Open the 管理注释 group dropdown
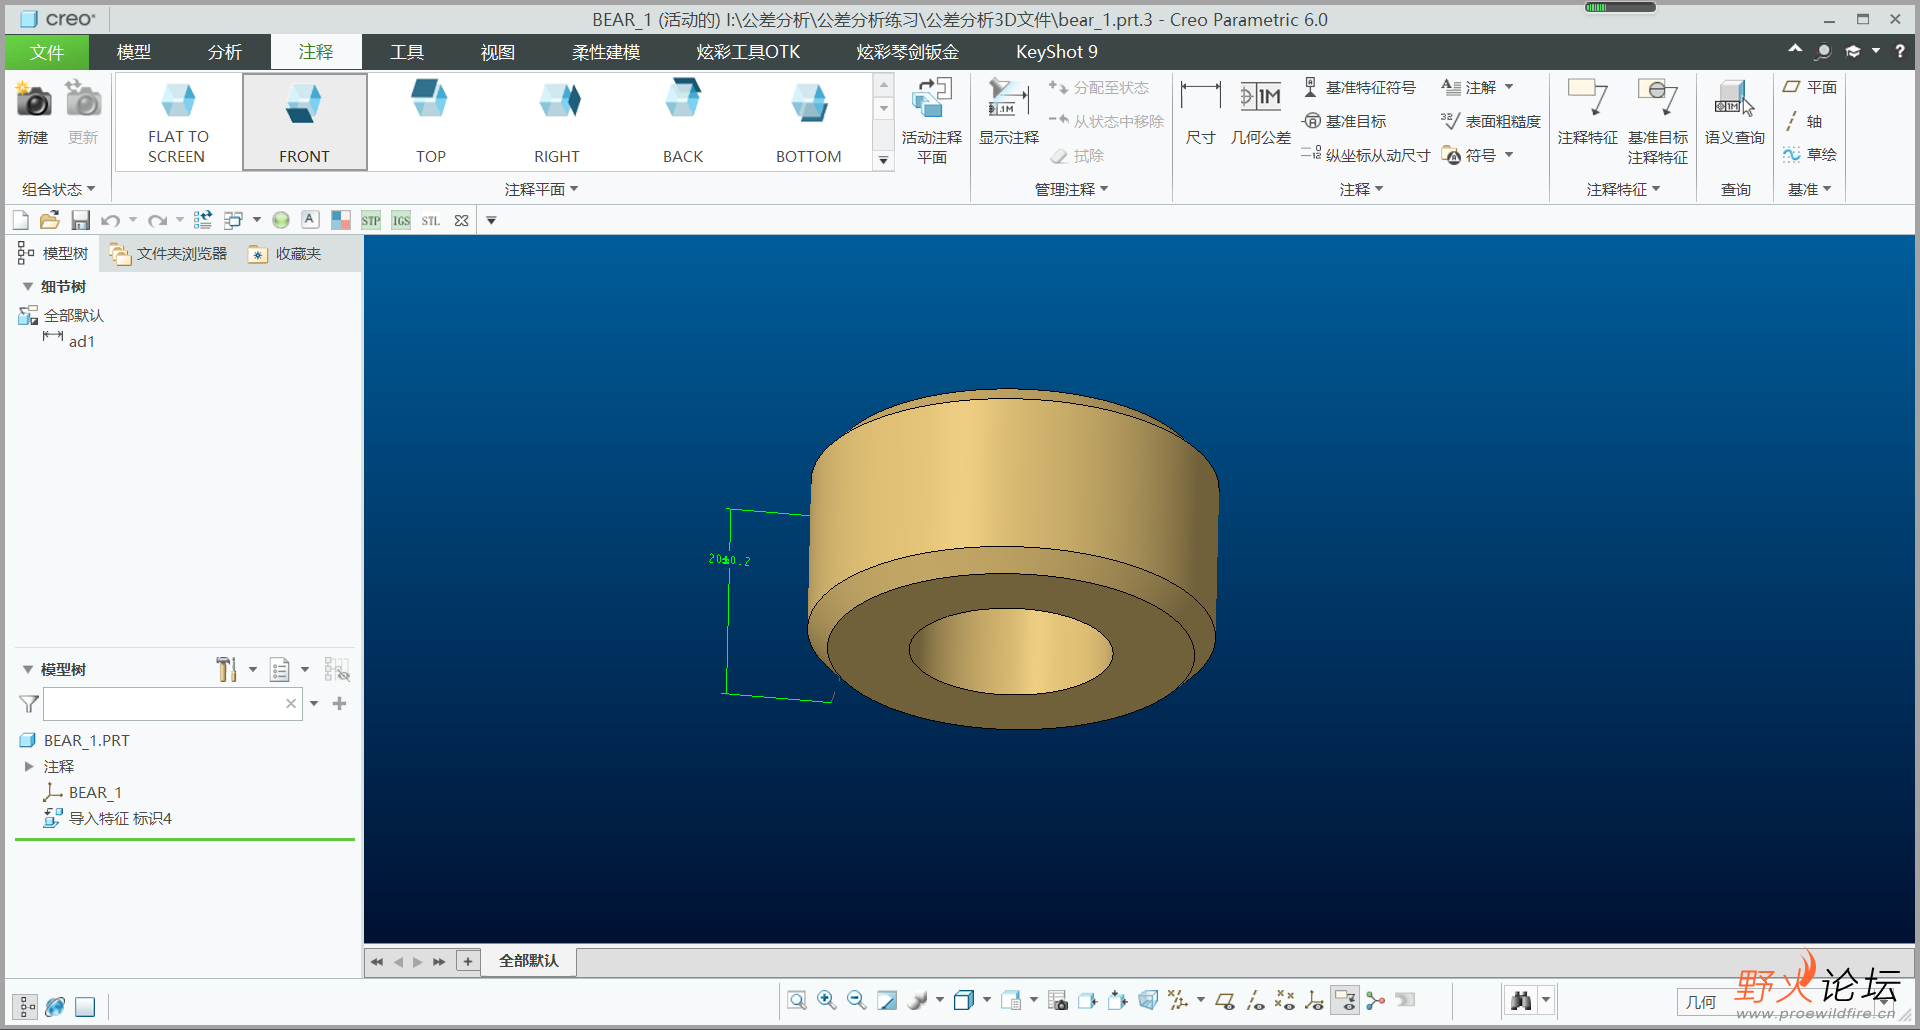This screenshot has width=1920, height=1030. [x=1071, y=189]
